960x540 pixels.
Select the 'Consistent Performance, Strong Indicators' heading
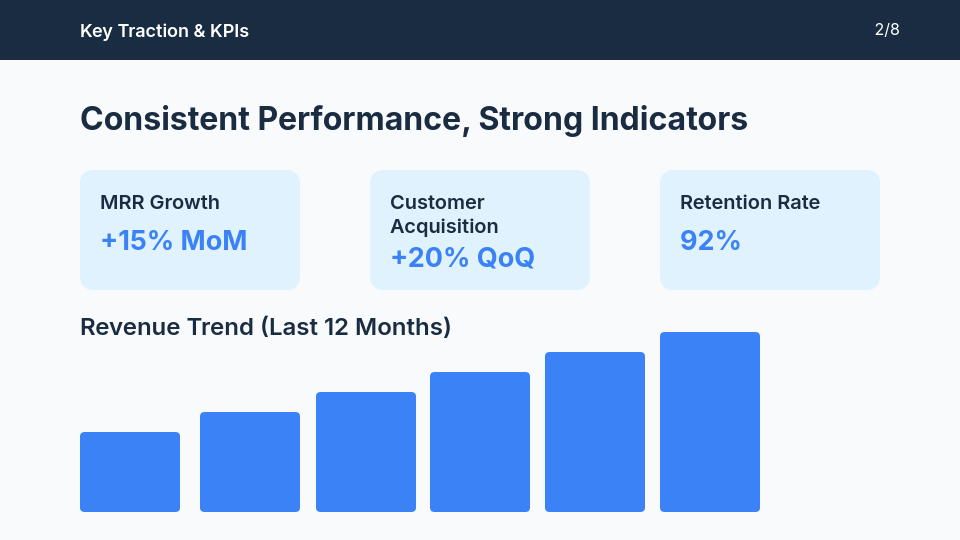pyautogui.click(x=413, y=119)
